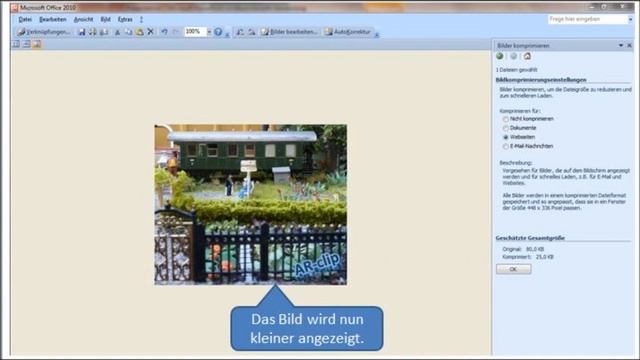
Task: Switch to filmstrip view
Action: [27, 44]
